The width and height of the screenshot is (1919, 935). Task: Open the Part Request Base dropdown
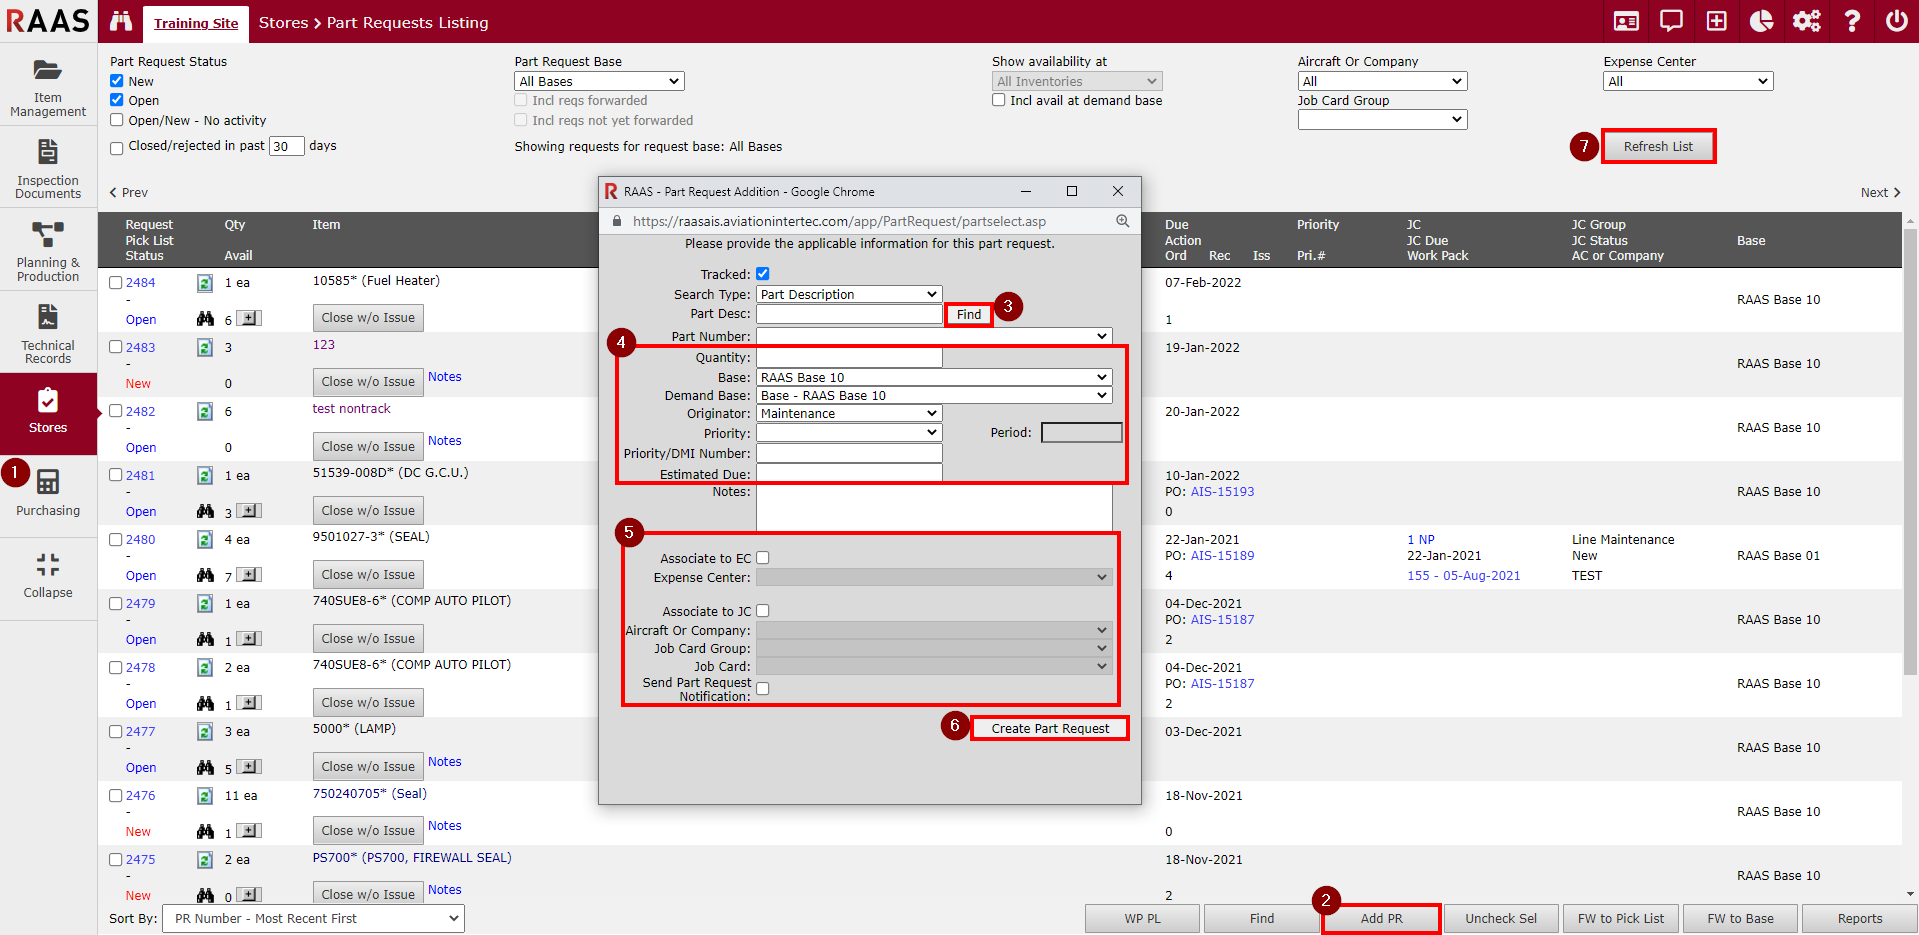(598, 80)
